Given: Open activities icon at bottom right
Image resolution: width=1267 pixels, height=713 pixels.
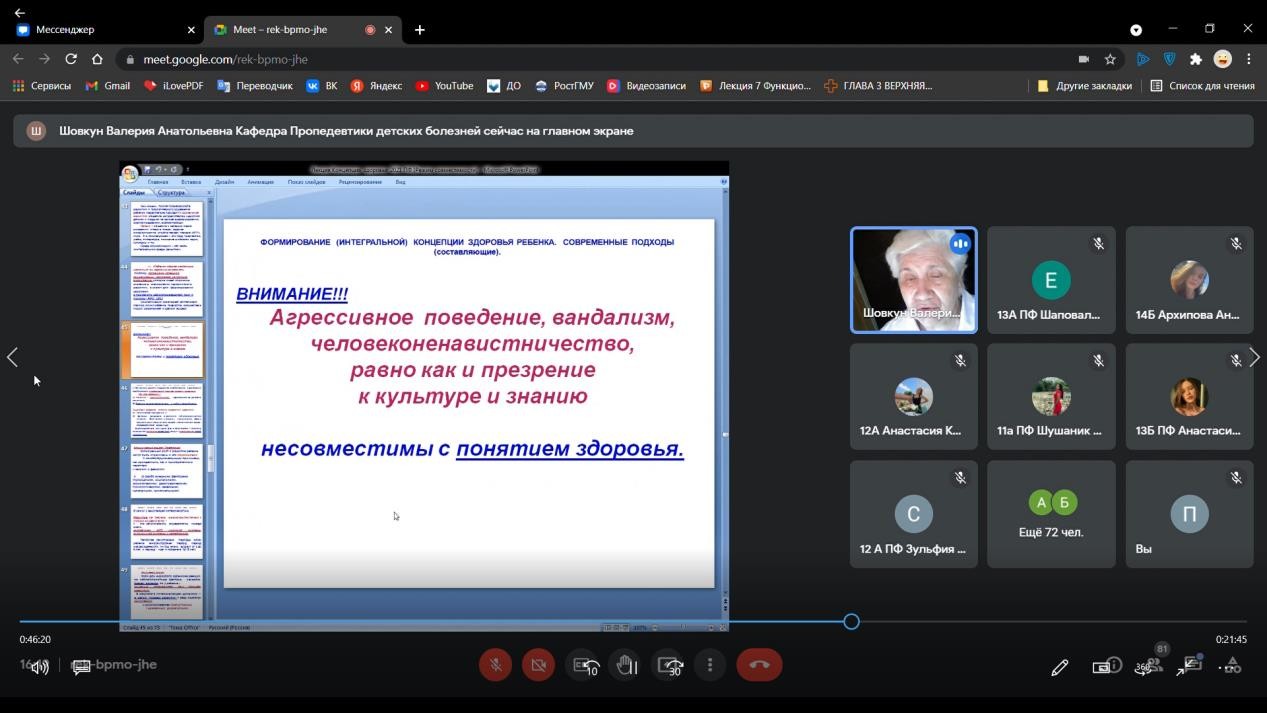Looking at the screenshot, I should (x=1232, y=665).
